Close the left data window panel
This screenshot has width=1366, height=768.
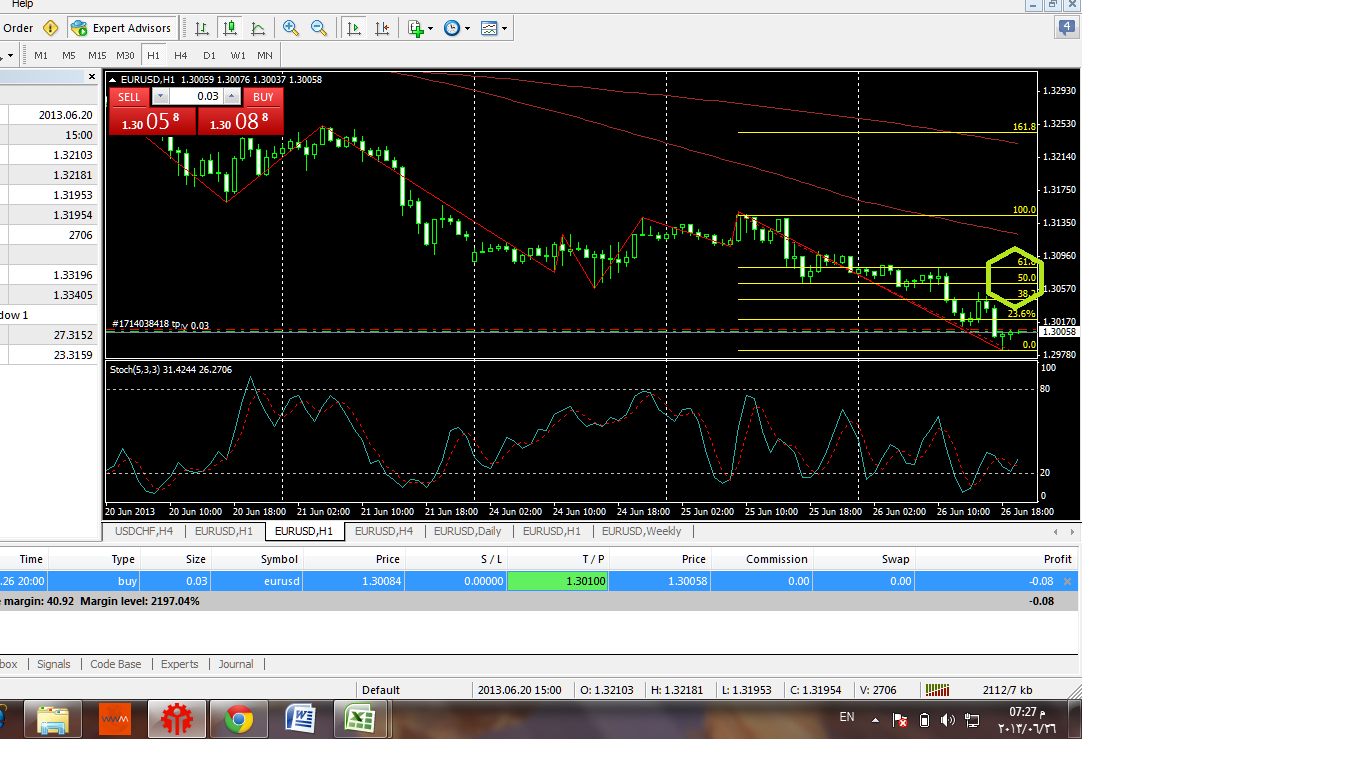(x=92, y=77)
